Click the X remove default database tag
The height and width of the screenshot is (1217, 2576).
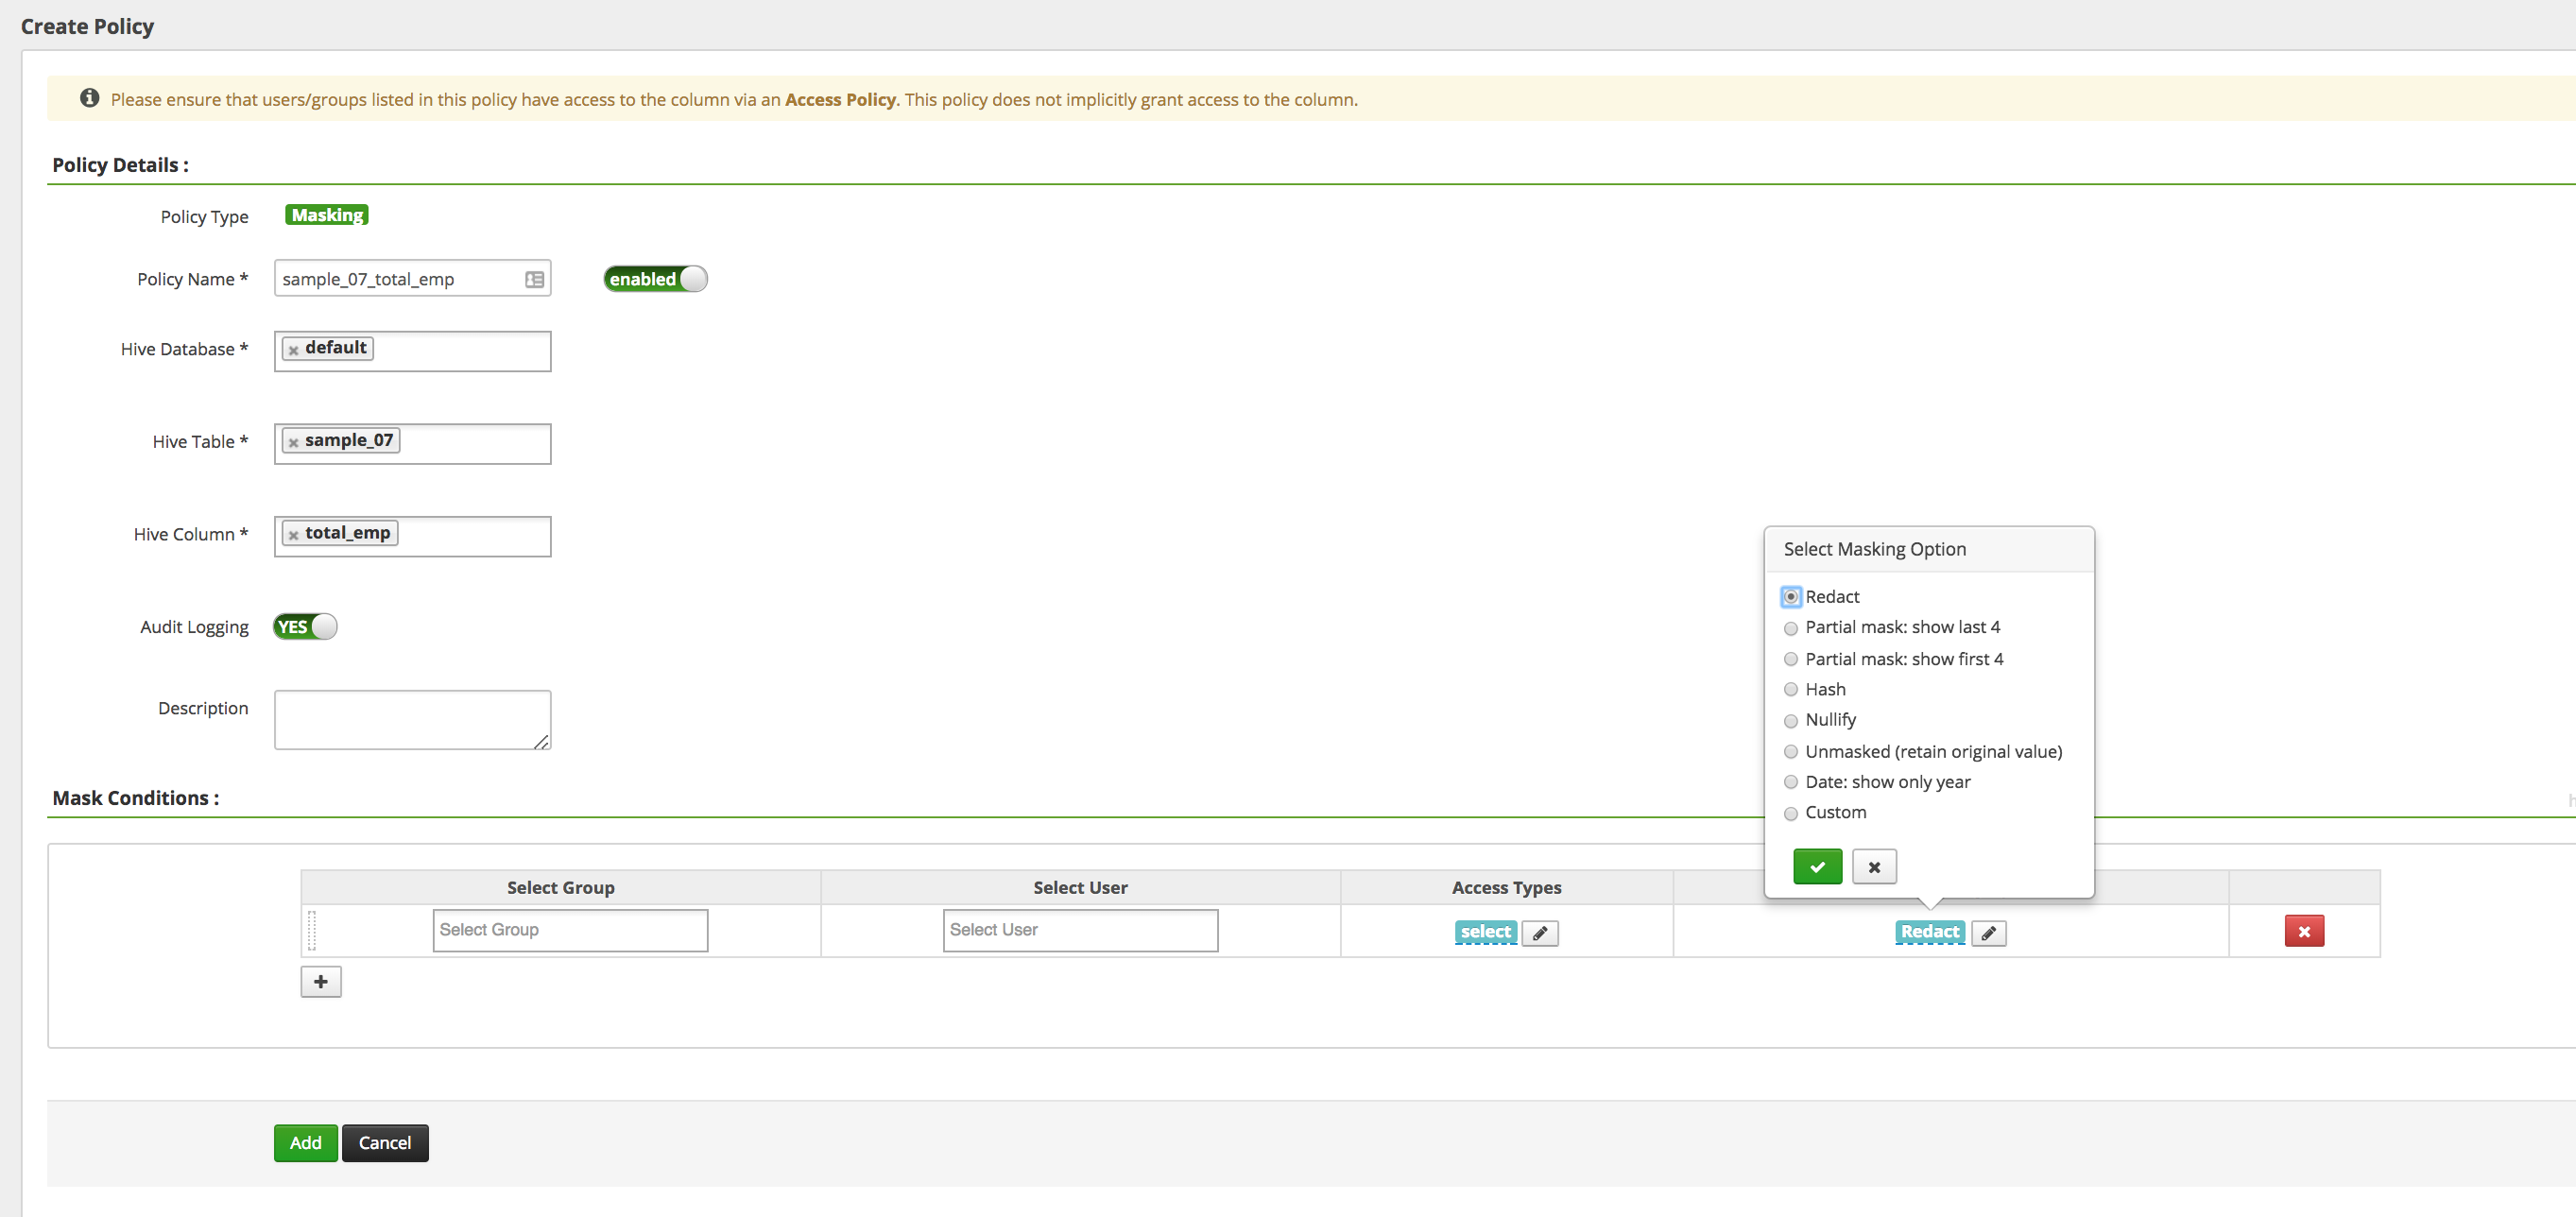click(x=292, y=347)
